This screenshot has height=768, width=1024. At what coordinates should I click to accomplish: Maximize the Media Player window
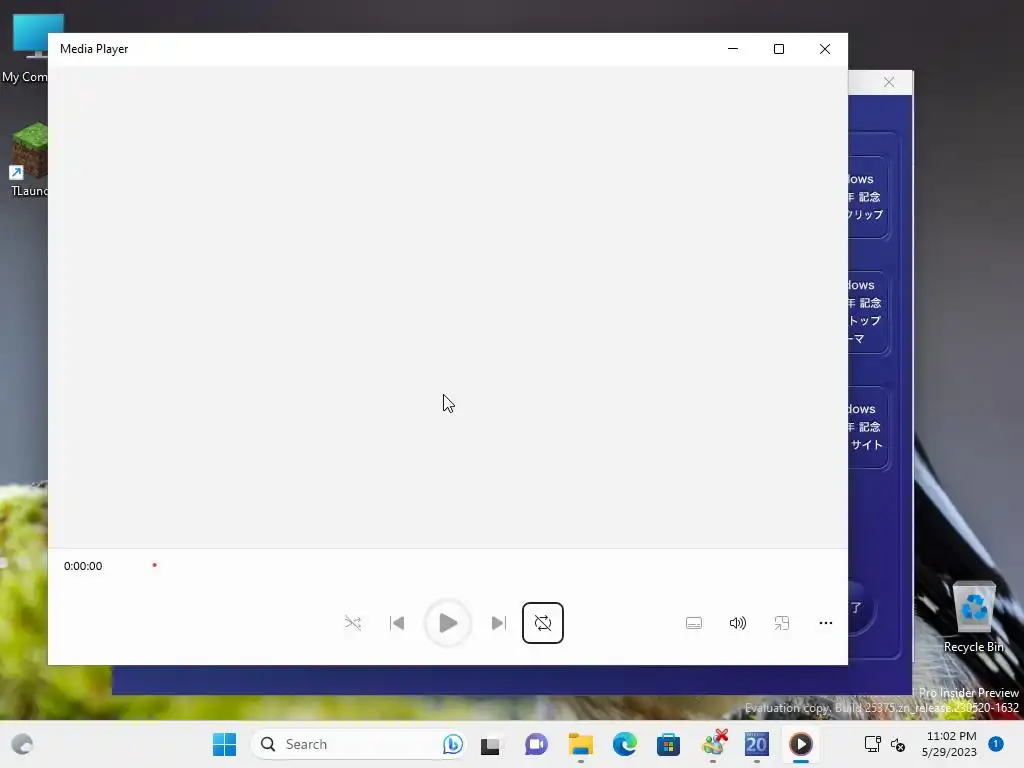click(x=778, y=49)
